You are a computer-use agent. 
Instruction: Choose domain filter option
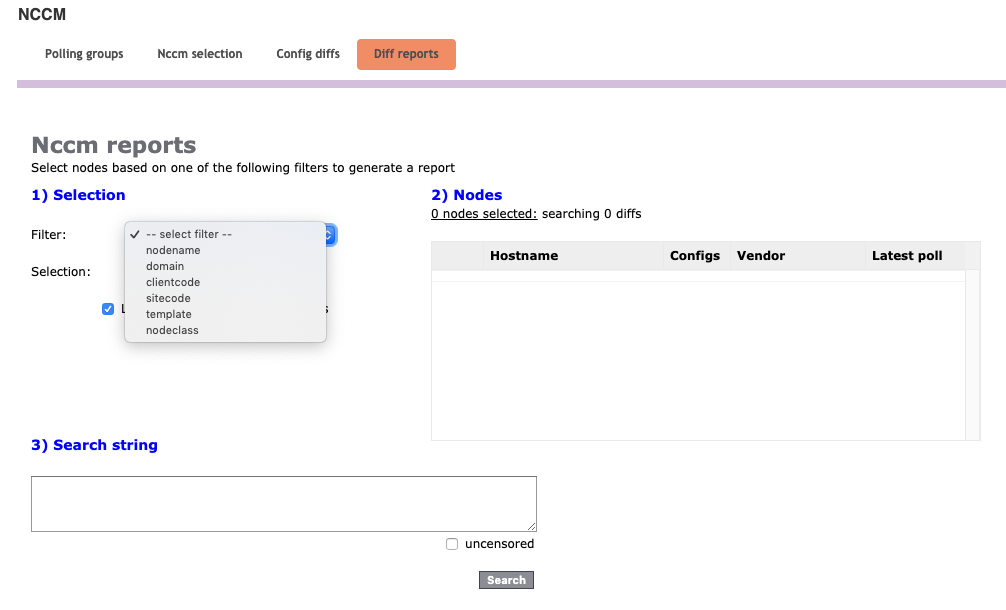165,267
